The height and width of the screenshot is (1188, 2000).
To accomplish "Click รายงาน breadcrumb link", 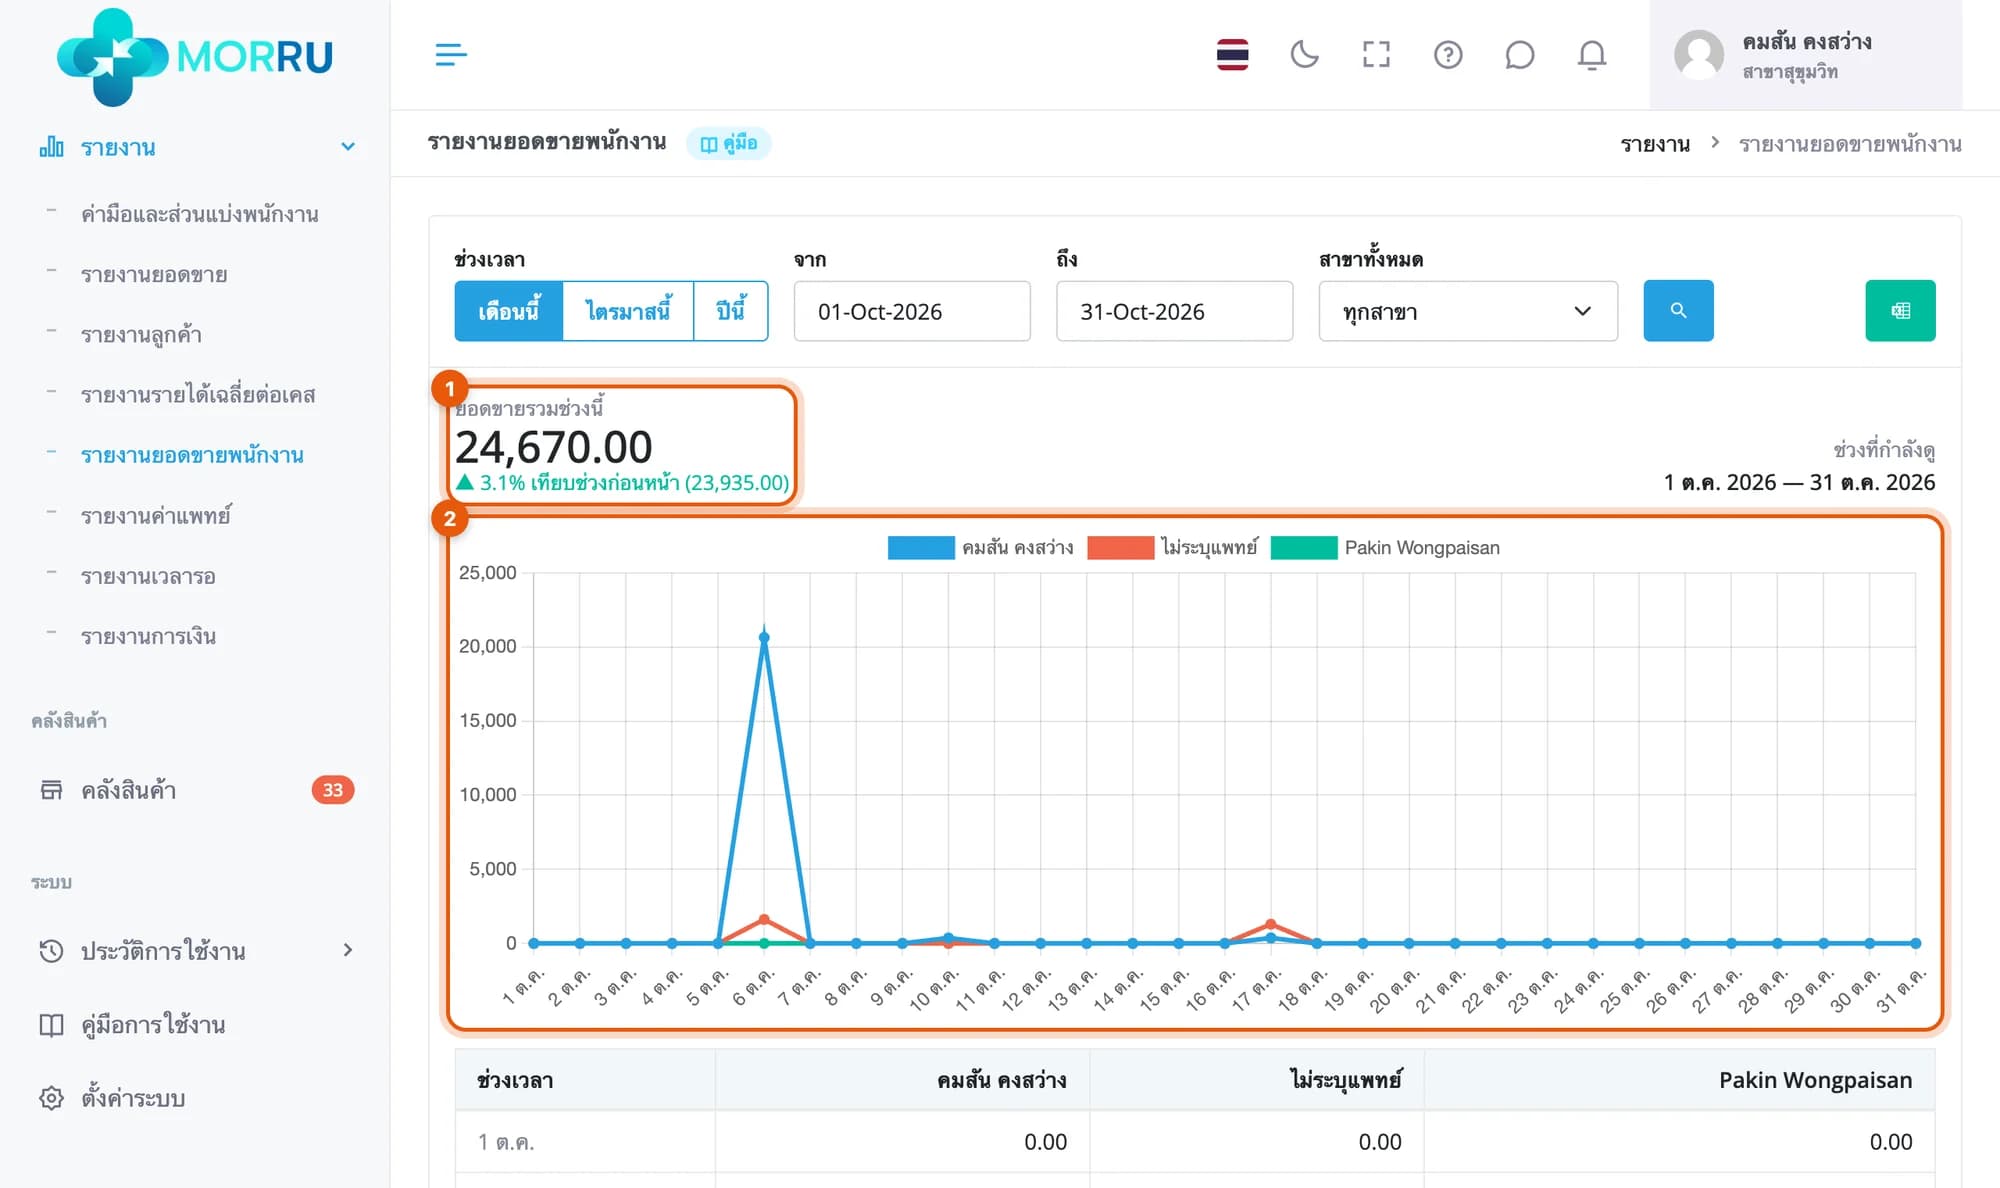I will (x=1655, y=144).
